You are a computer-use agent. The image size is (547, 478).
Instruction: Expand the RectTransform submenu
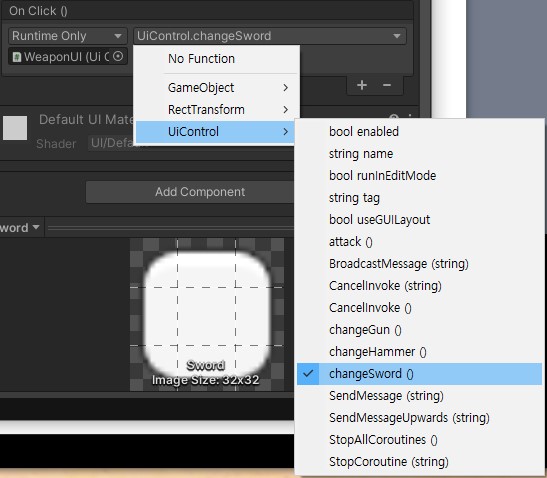pyautogui.click(x=216, y=110)
